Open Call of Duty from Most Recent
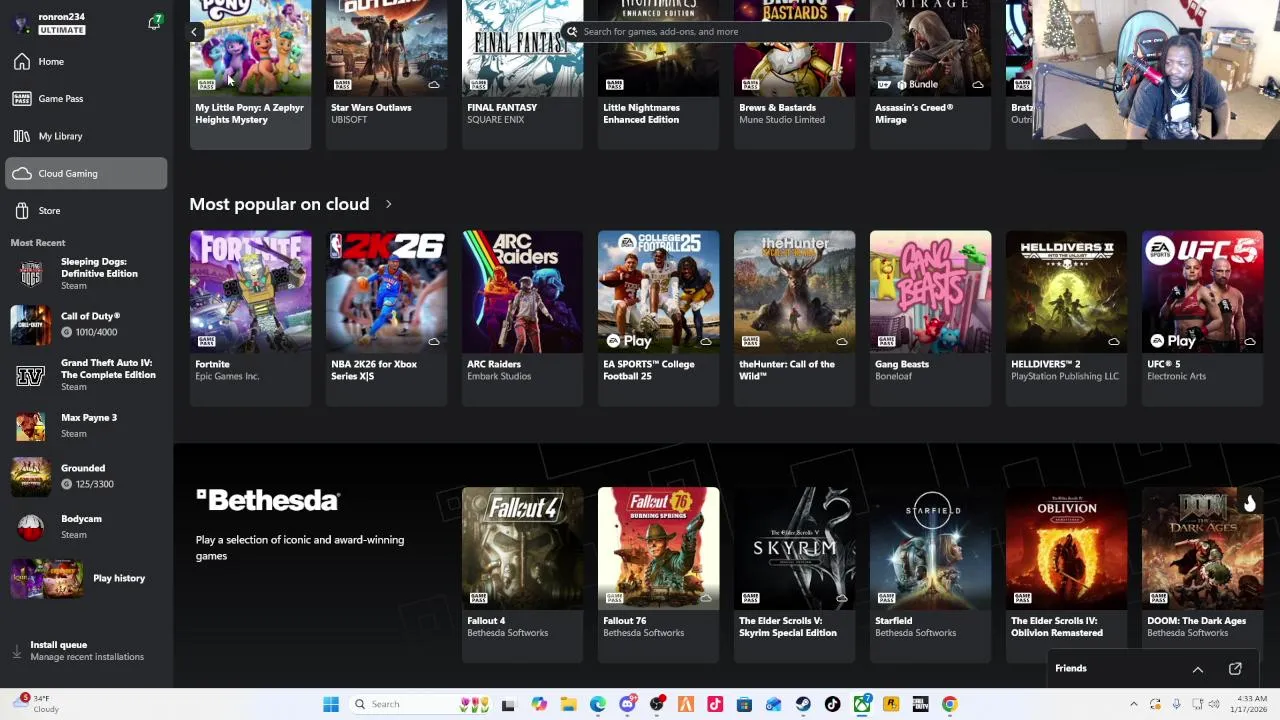 click(86, 324)
